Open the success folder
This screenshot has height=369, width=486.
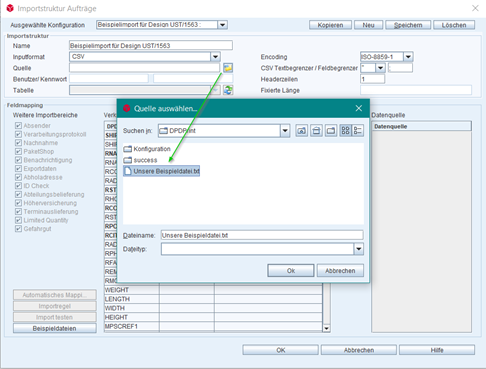140,160
